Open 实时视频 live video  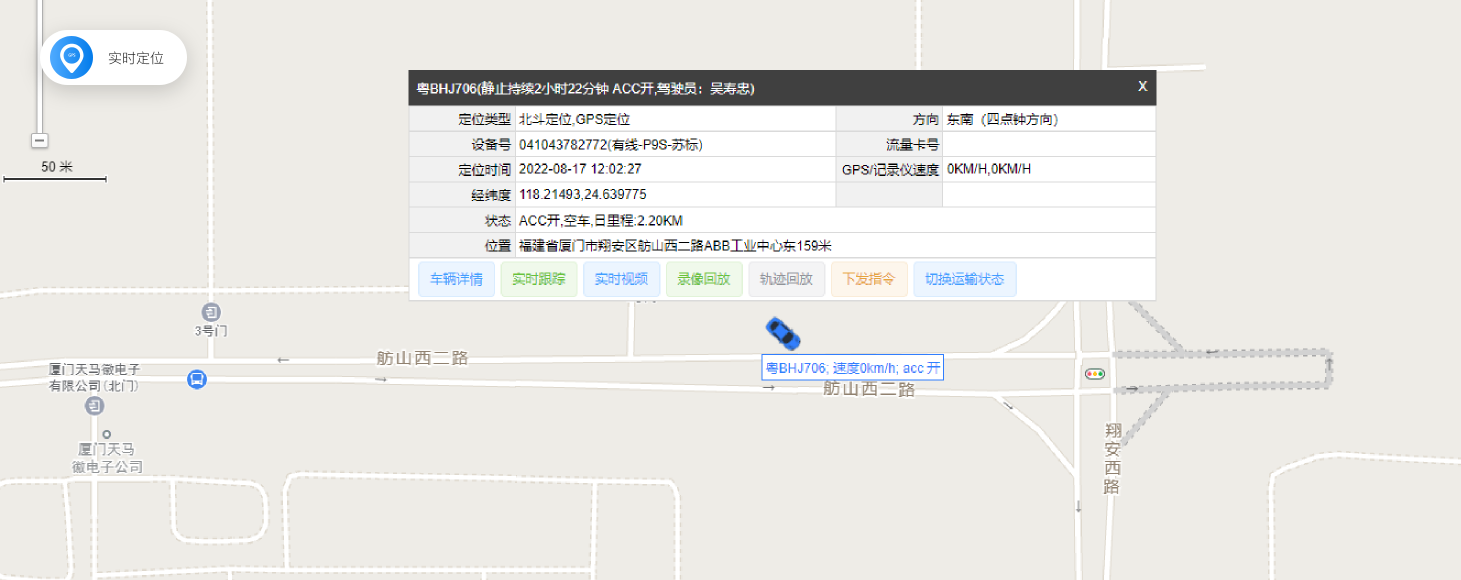621,280
